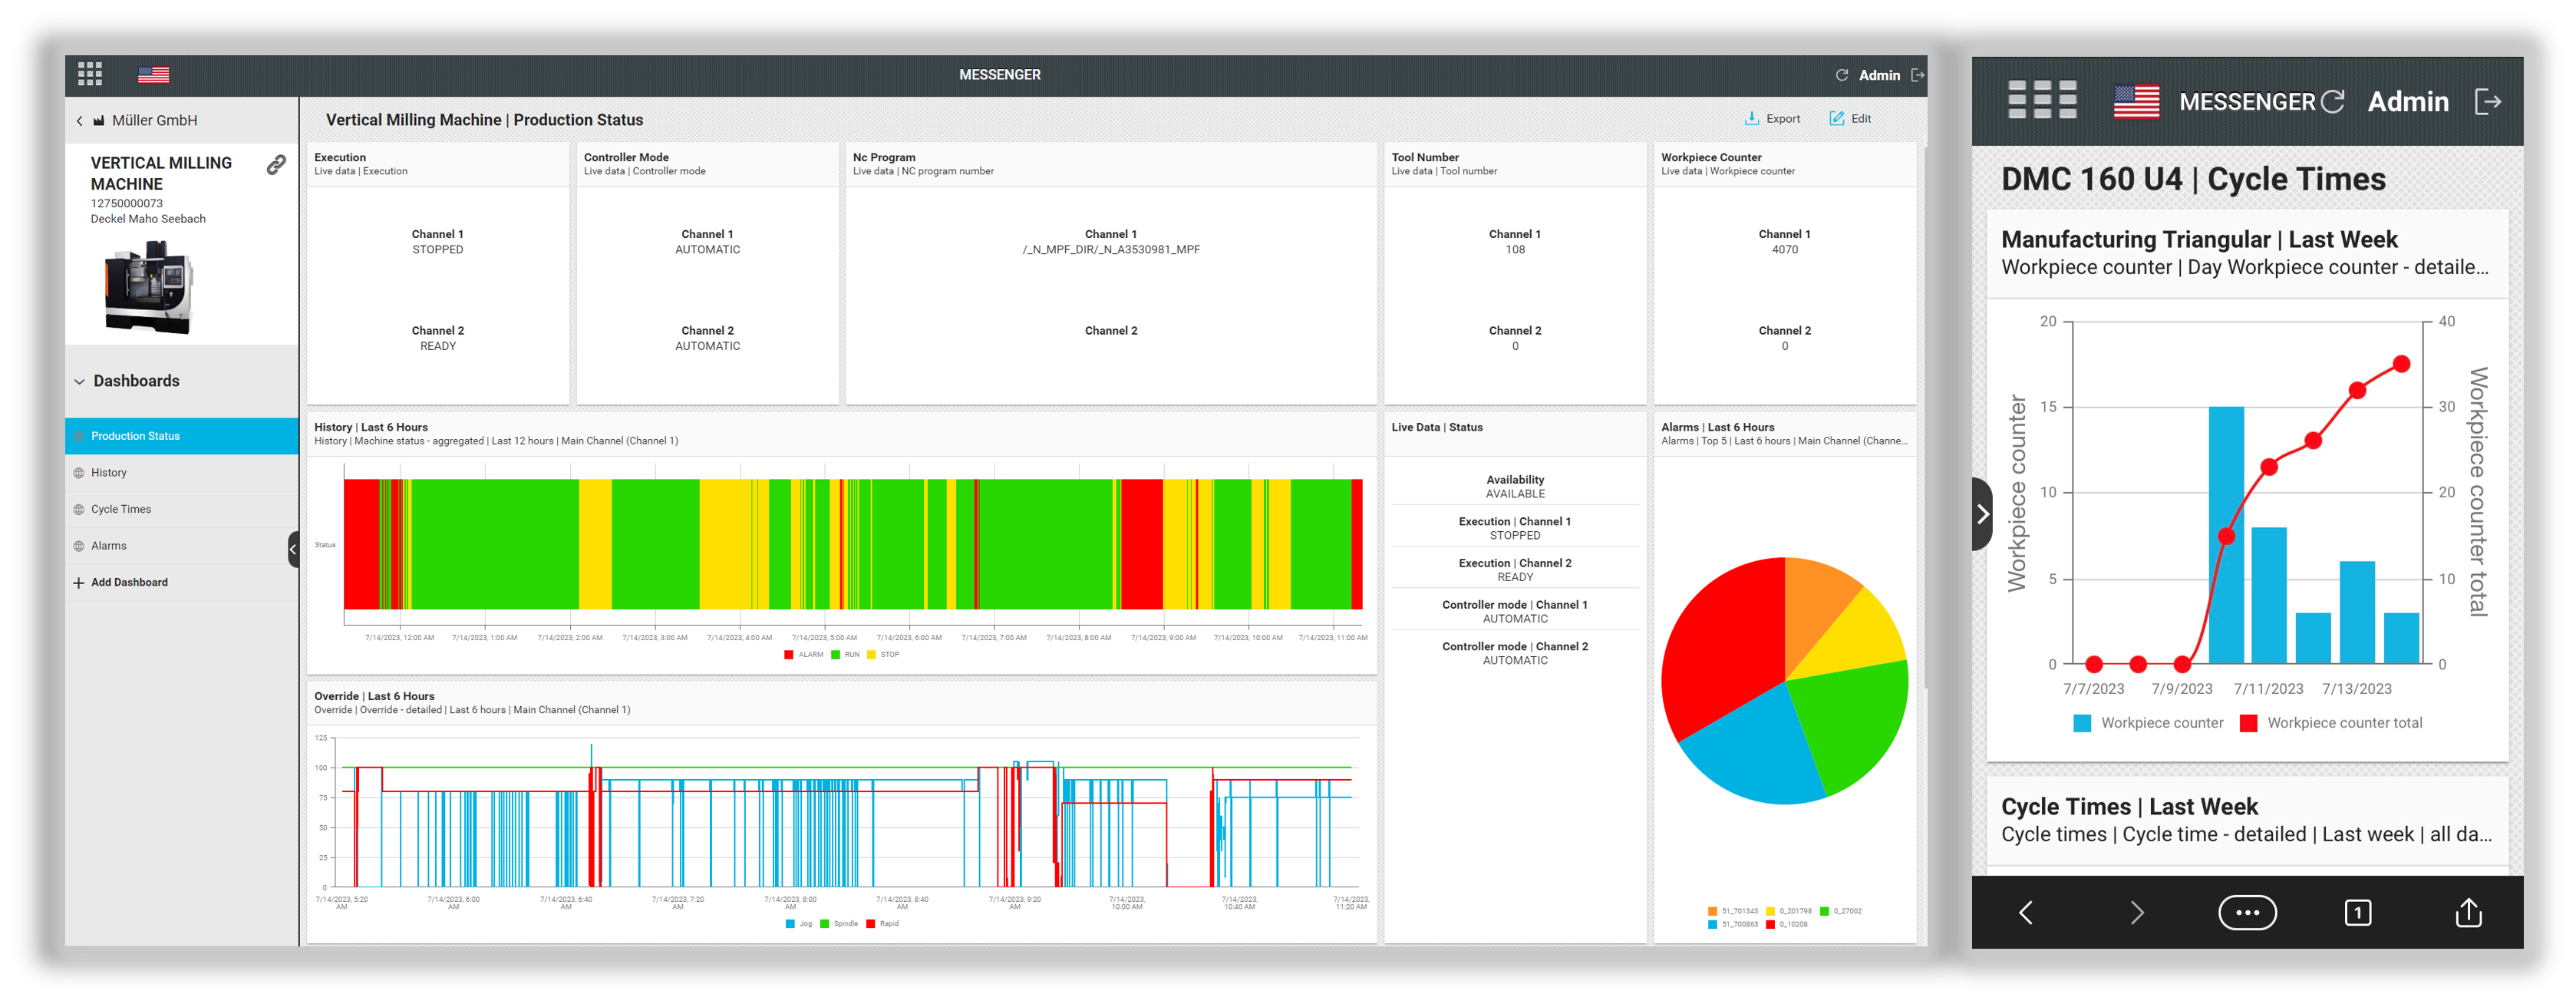Go back using arrow beside Müller GmbH
2576x1004 pixels.
click(x=80, y=121)
